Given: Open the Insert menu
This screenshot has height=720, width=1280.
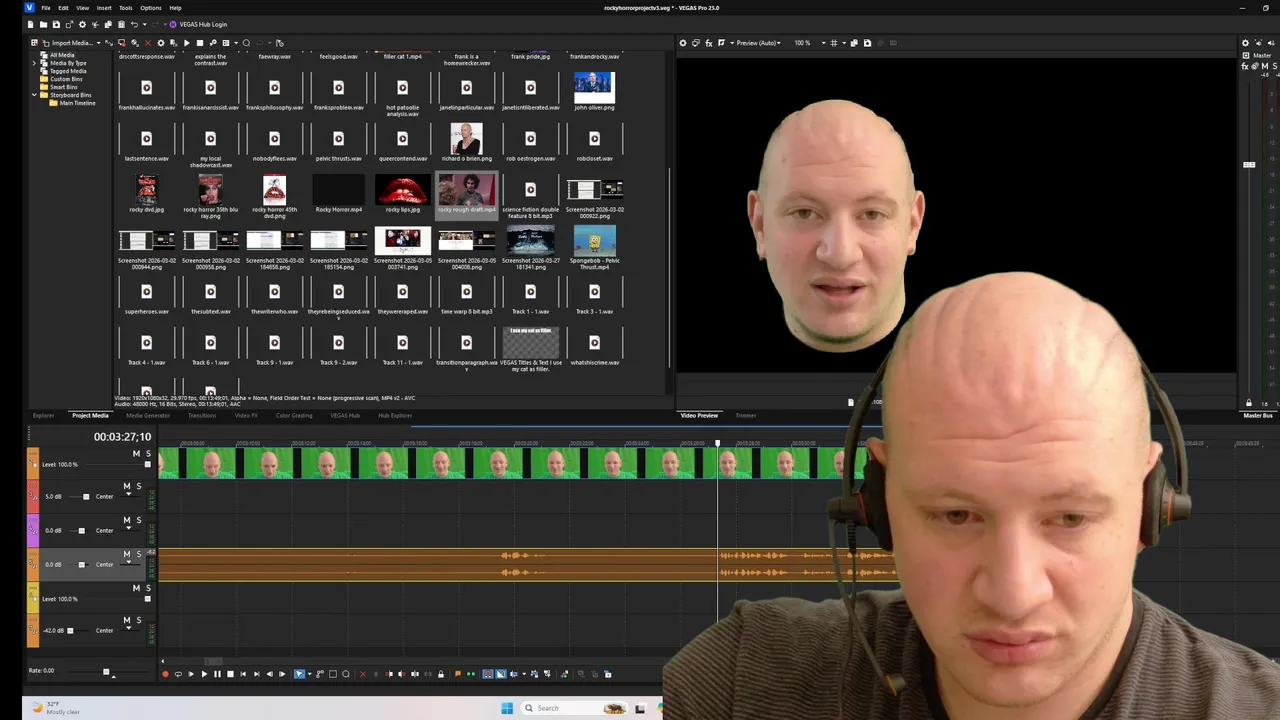Looking at the screenshot, I should (104, 8).
